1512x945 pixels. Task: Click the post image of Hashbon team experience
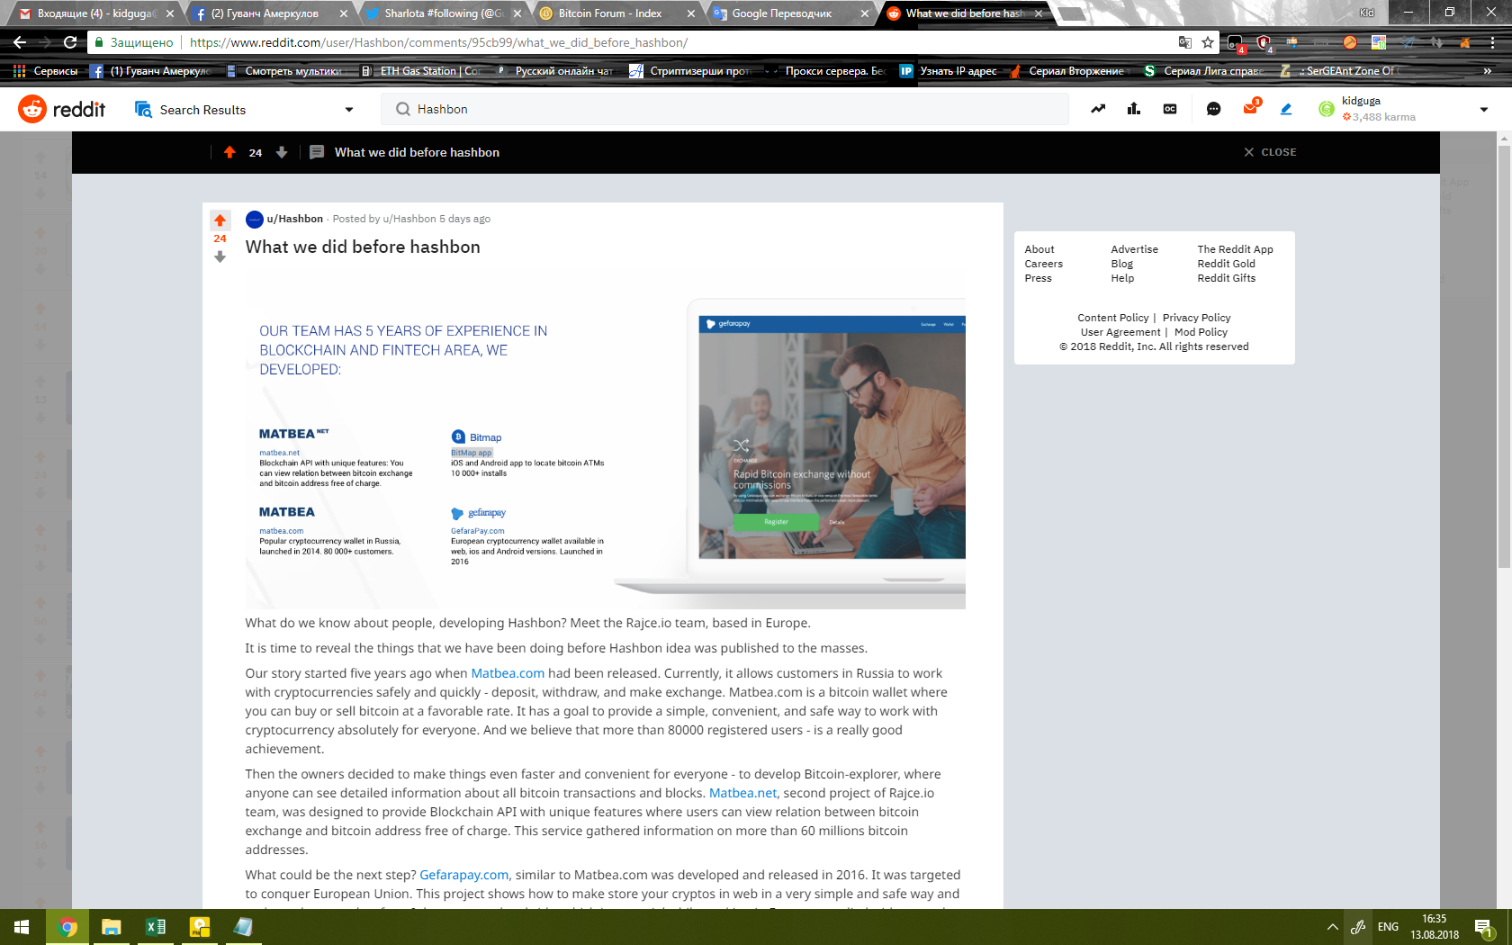tap(605, 437)
